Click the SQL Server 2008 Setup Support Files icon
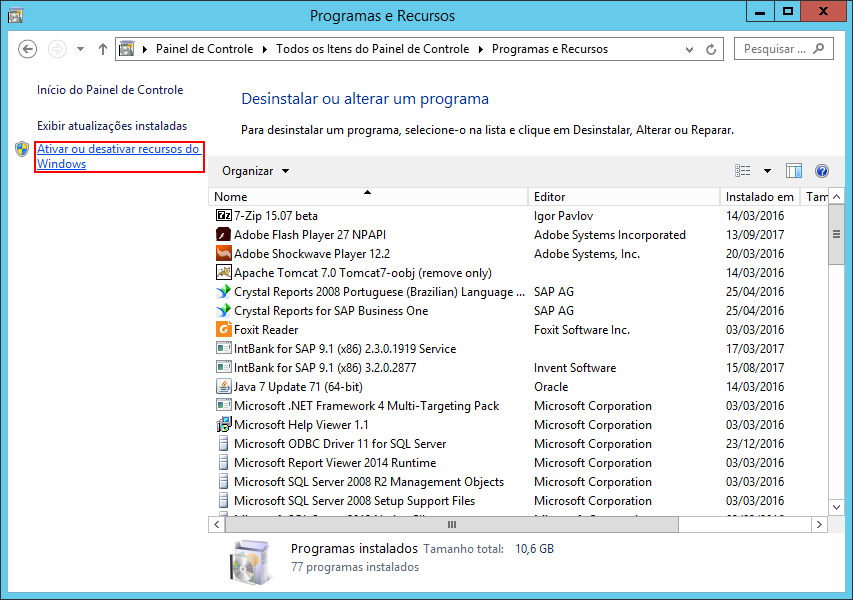 click(224, 501)
